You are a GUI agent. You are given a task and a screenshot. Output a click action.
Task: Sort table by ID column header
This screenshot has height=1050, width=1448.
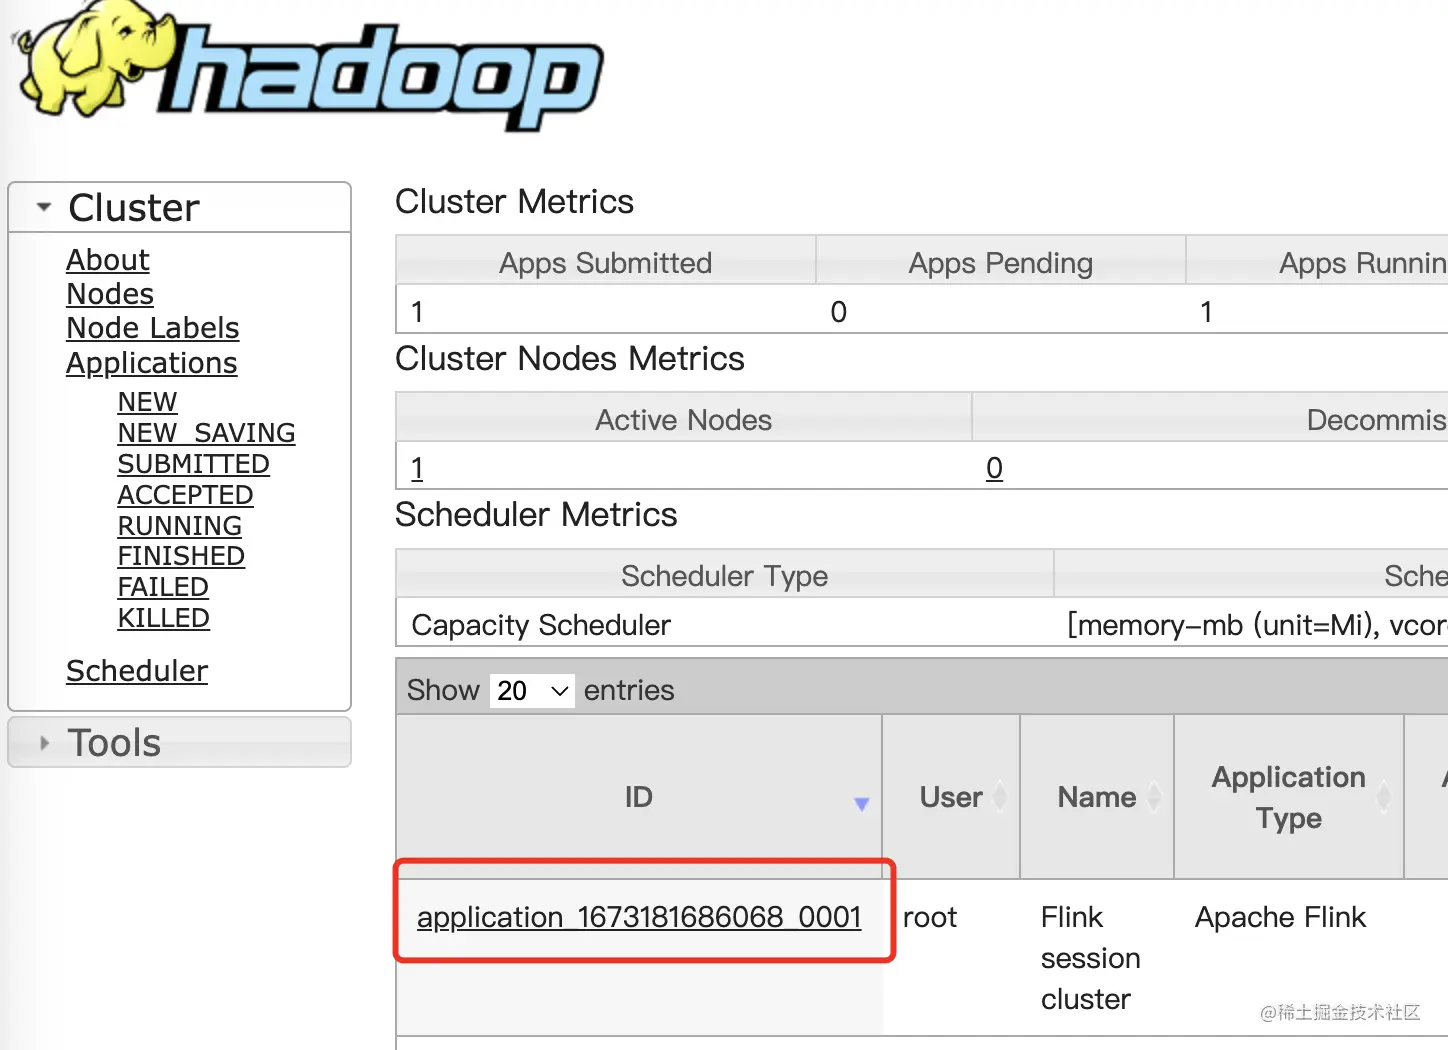tap(639, 797)
